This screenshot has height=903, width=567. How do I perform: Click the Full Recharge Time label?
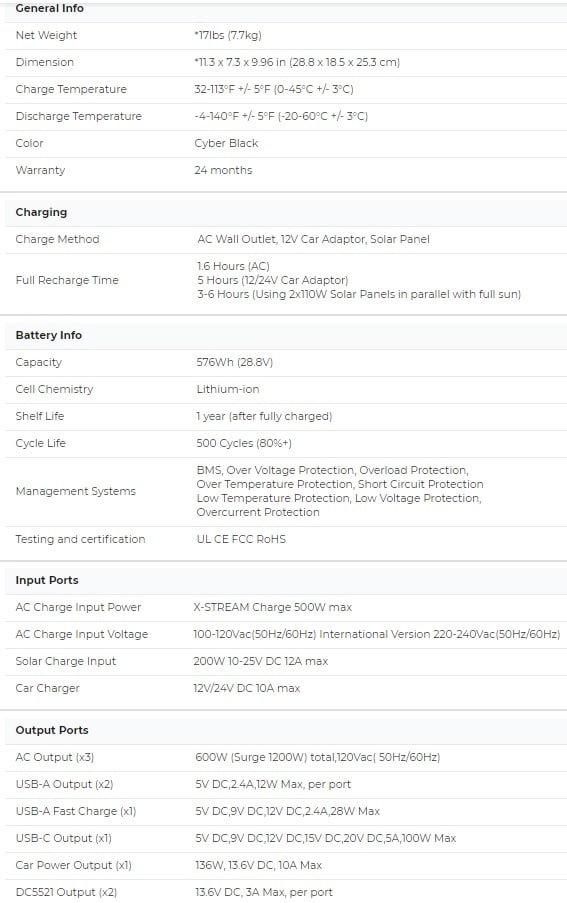(x=67, y=280)
